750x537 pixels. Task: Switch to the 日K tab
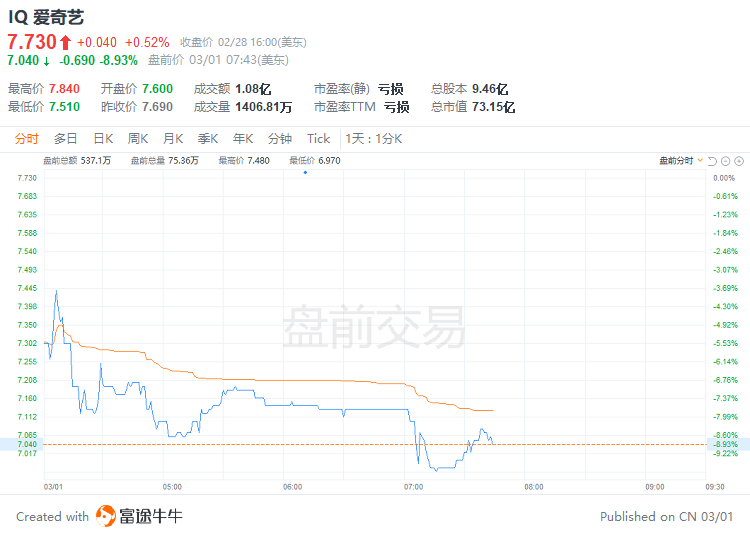(x=103, y=139)
